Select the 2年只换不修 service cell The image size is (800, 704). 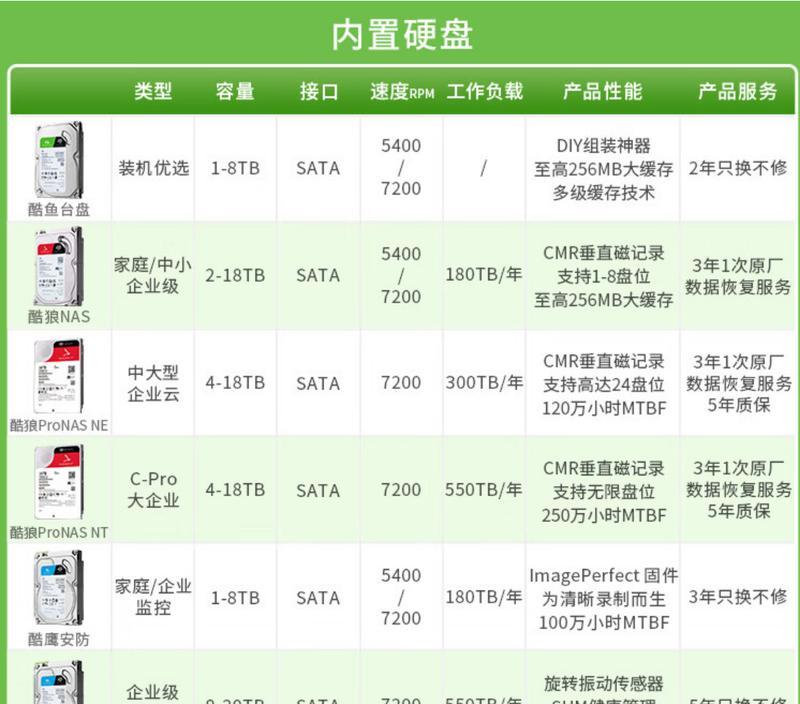738,168
